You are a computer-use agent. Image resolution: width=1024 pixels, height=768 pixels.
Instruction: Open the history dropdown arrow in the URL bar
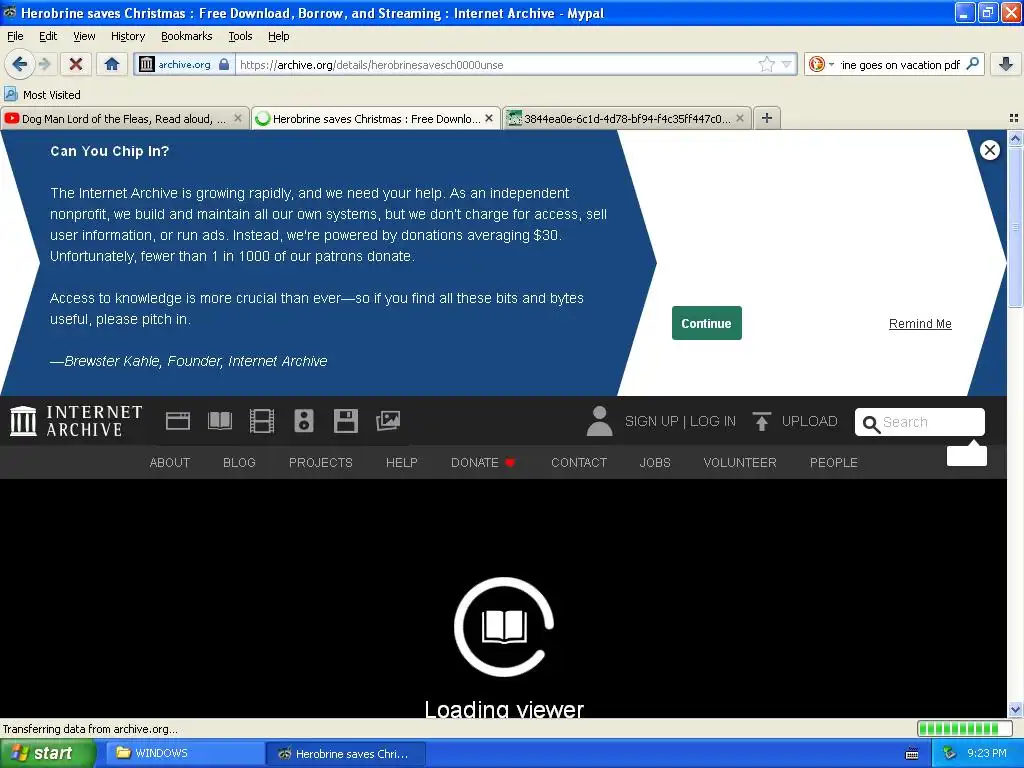point(786,64)
